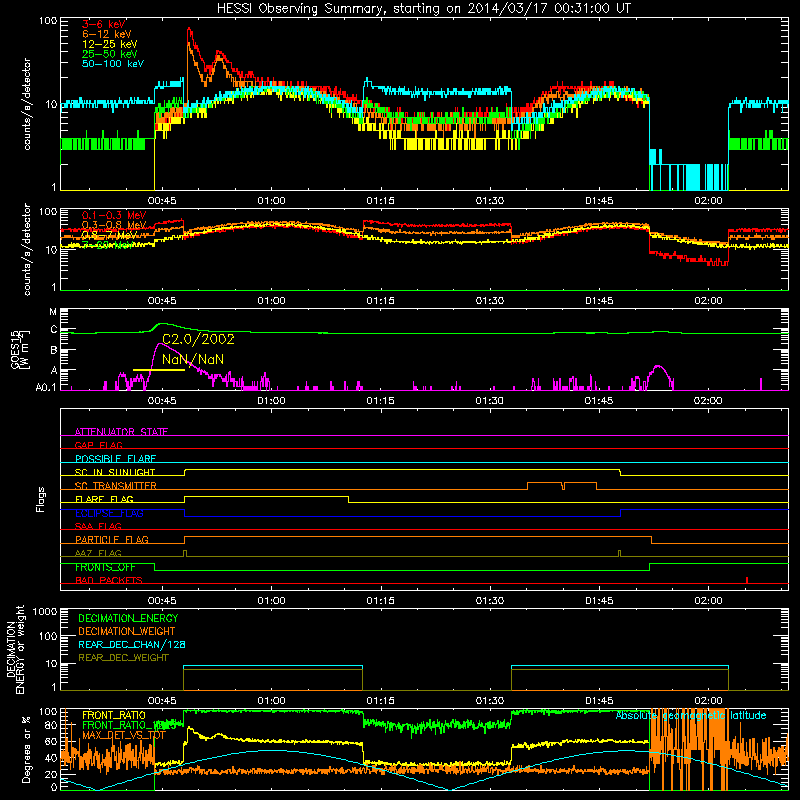Viewport: 800px width, 800px height.
Task: Select the 50-100 keV legend entry
Action: (113, 64)
